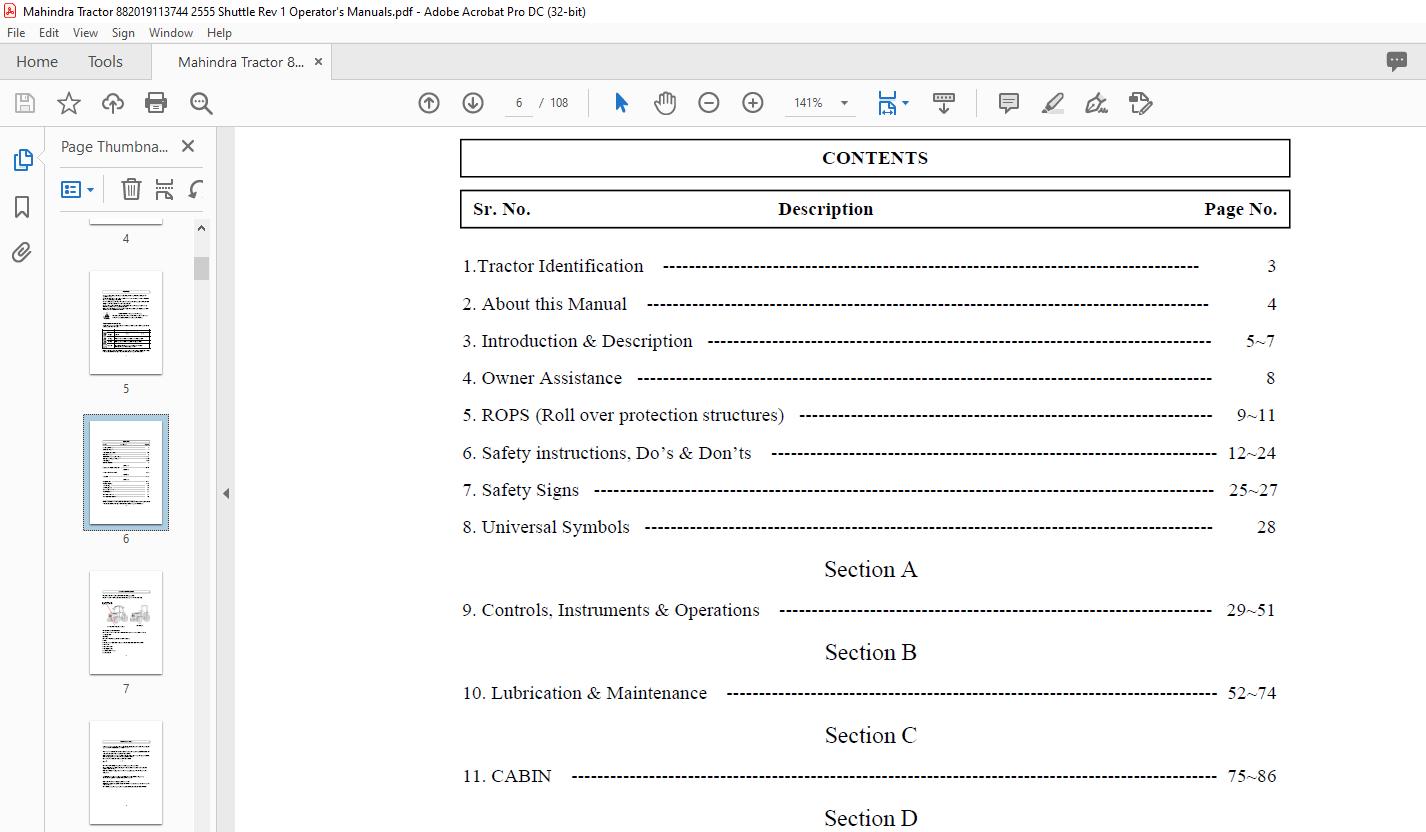Screen dimensions: 1426x832
Task: Click the Save file icon
Action: (25, 103)
